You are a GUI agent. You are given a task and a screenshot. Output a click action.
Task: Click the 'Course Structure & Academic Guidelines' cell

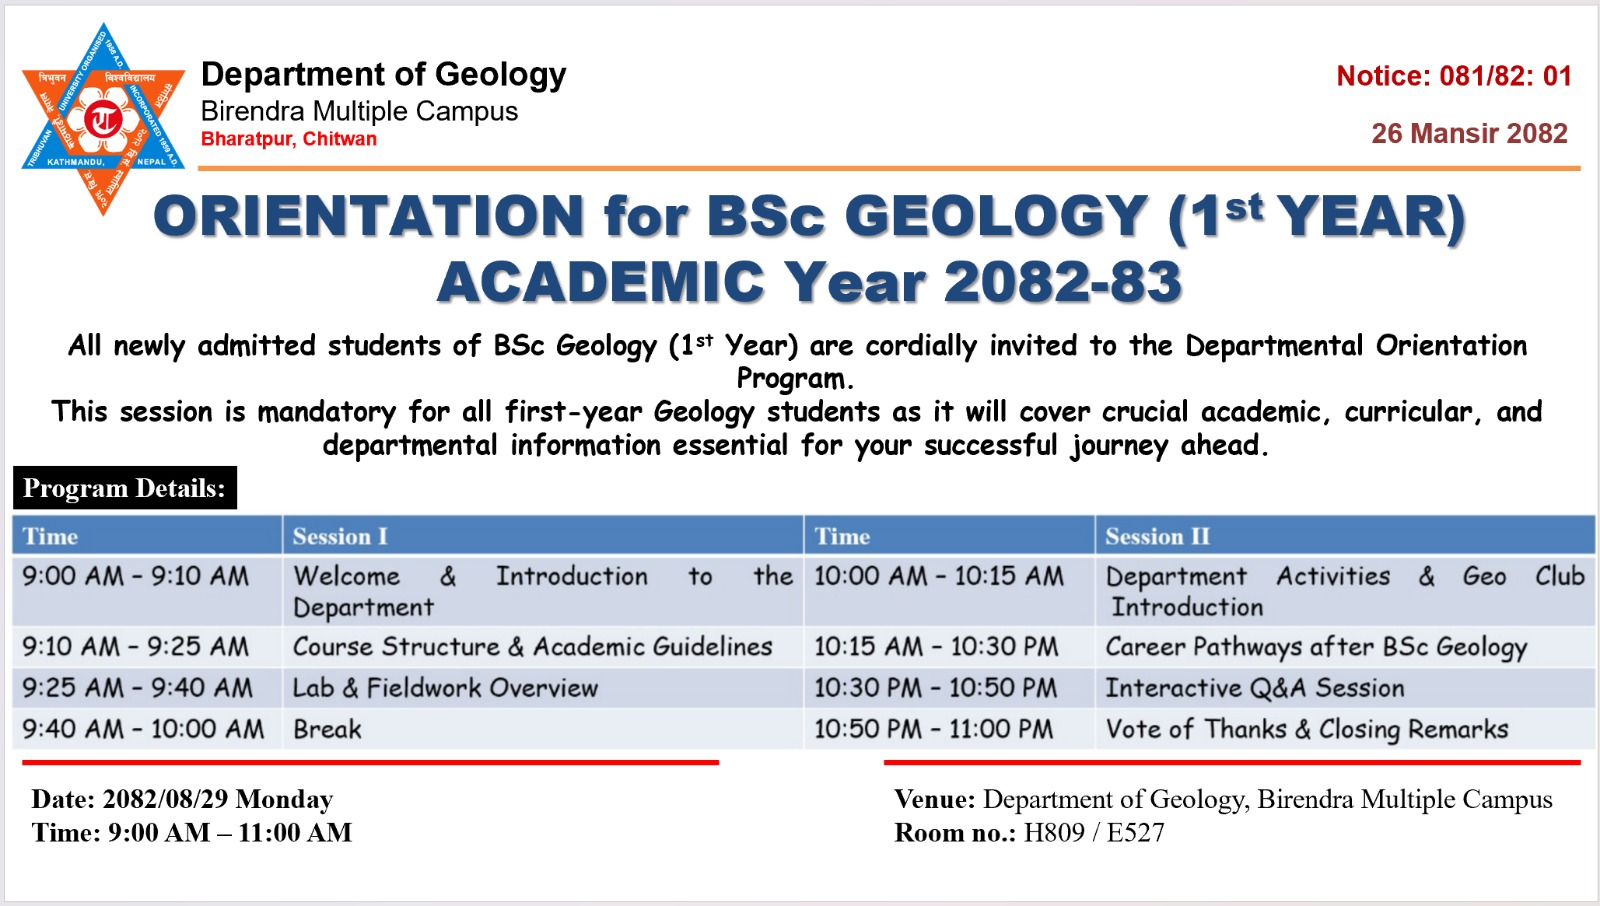[532, 647]
